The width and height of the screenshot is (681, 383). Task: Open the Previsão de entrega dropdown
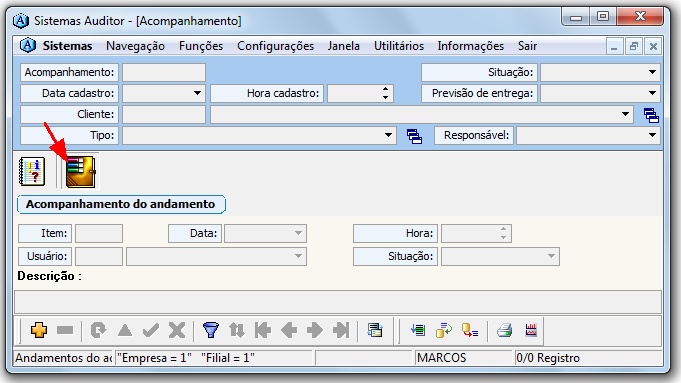point(652,93)
